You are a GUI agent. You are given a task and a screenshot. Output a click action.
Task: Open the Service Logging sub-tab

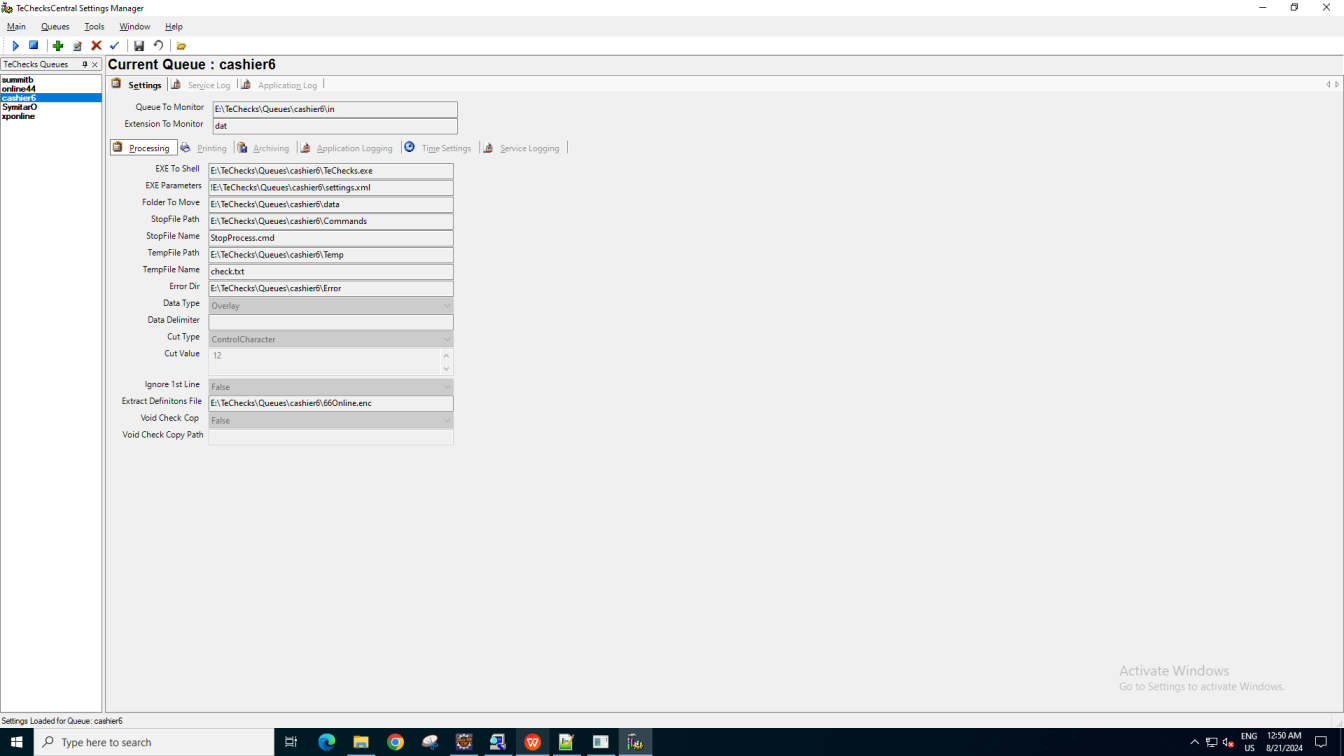pyautogui.click(x=522, y=148)
